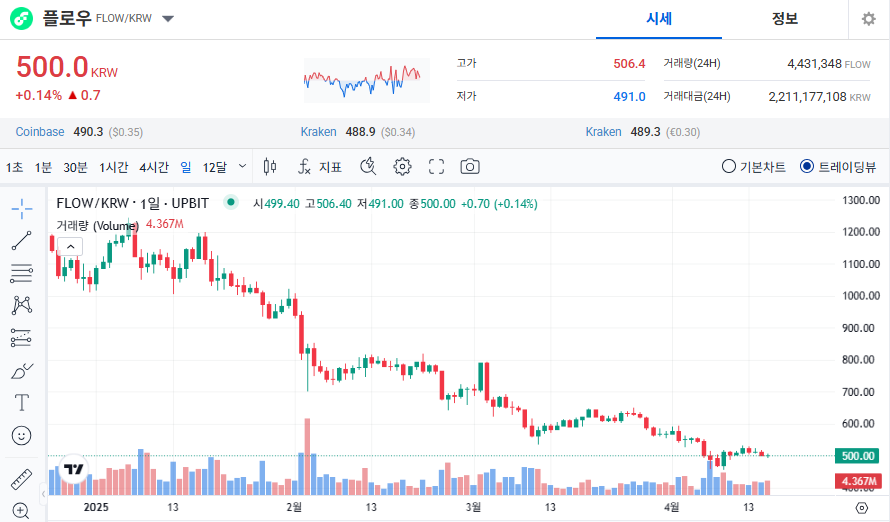
Task: Click the 고가 506.4 value
Action: pos(629,64)
